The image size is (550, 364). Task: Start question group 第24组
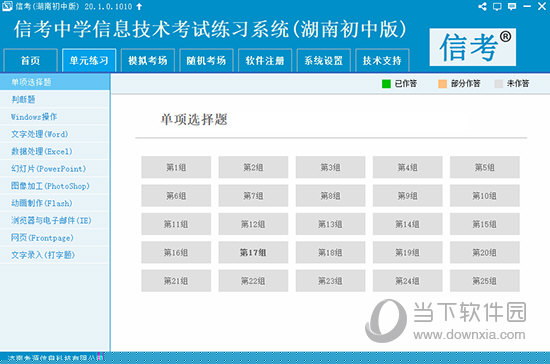(x=408, y=281)
